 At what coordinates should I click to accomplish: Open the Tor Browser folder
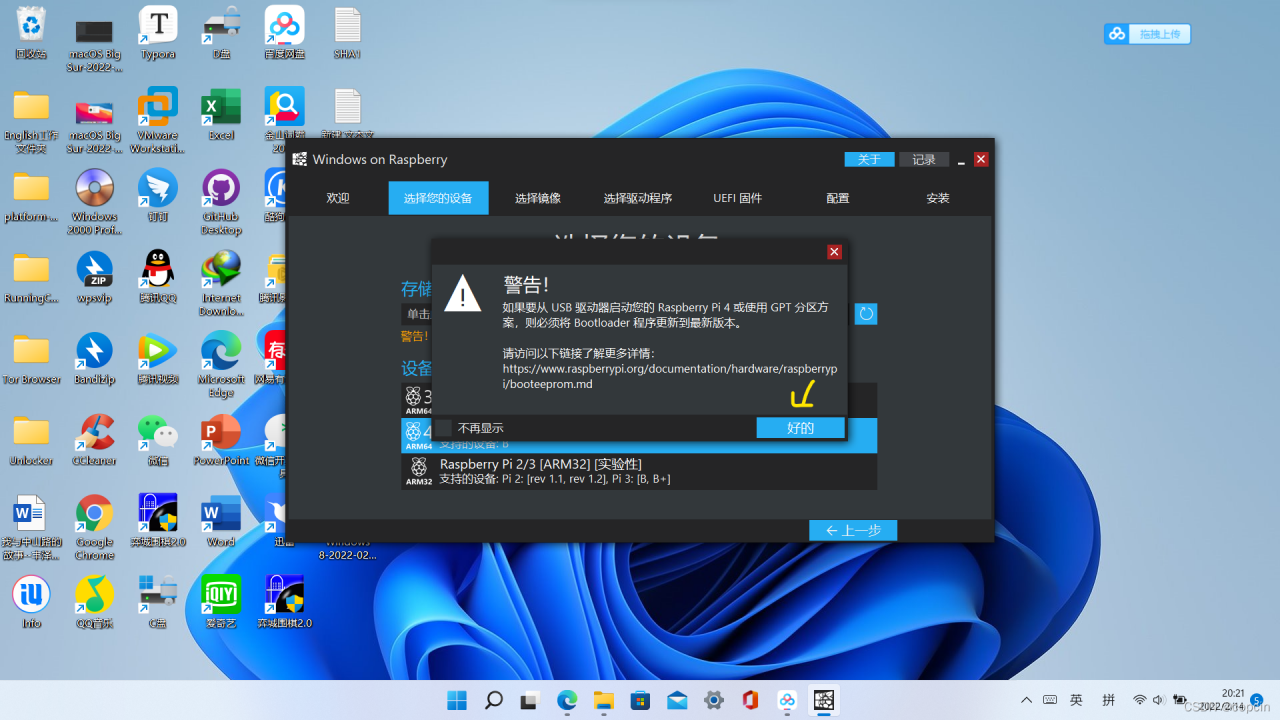(31, 359)
